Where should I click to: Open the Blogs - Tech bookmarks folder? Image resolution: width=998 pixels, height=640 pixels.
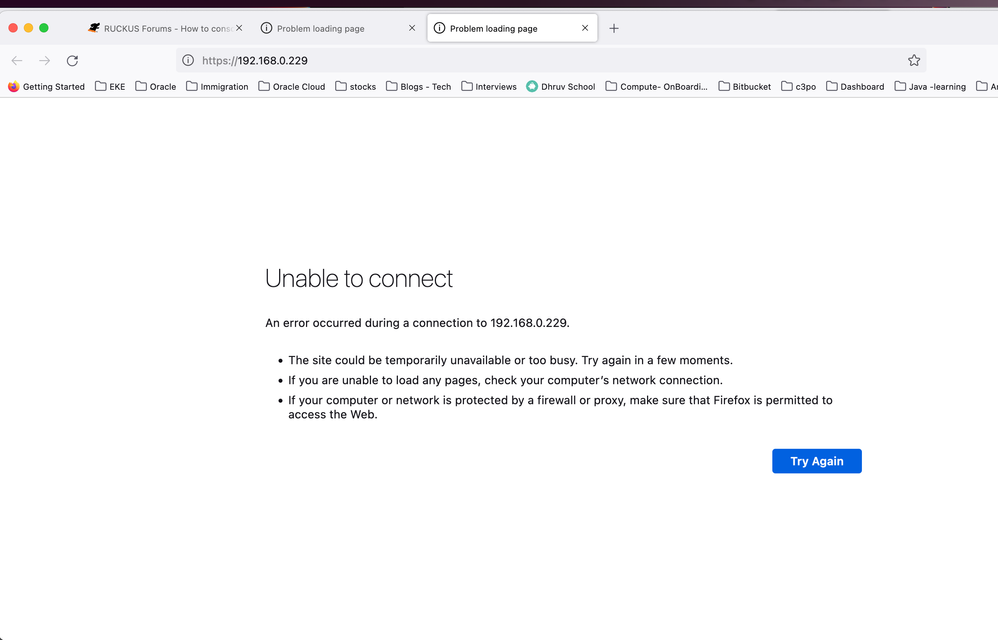coord(418,87)
